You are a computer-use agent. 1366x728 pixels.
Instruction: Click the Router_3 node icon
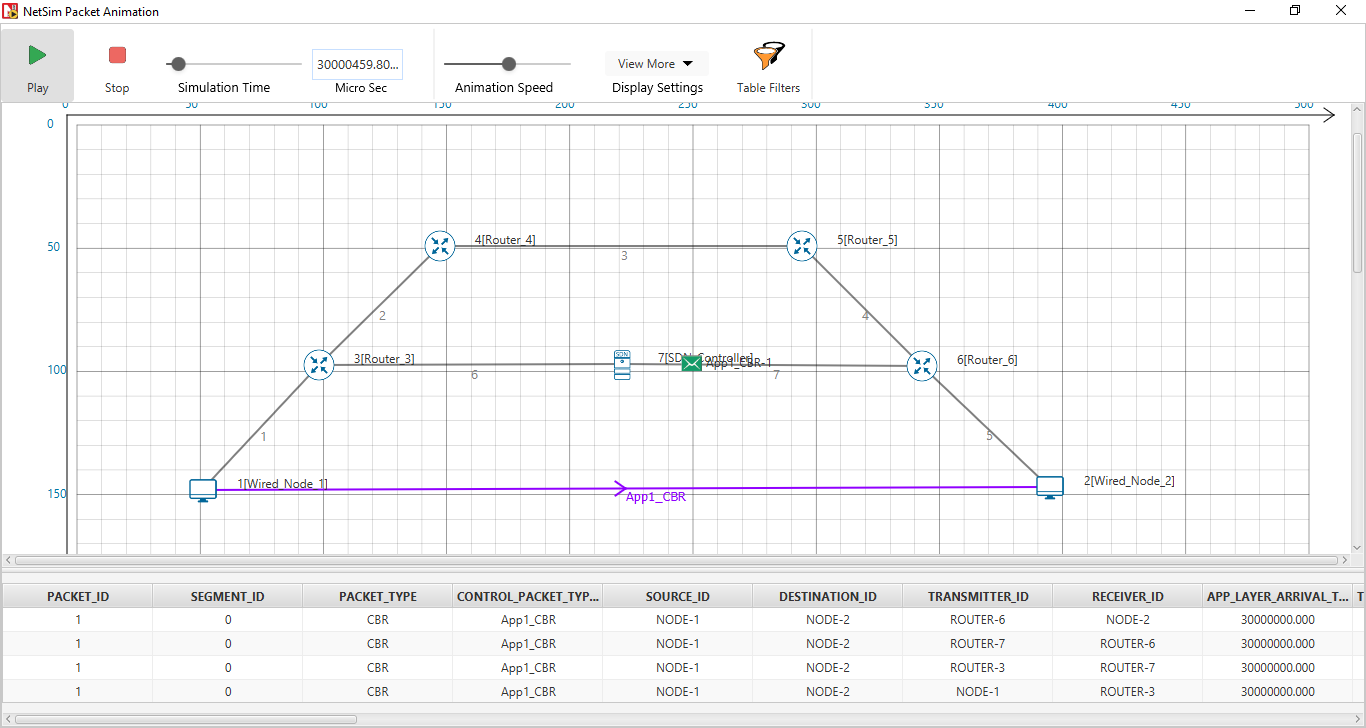point(319,365)
